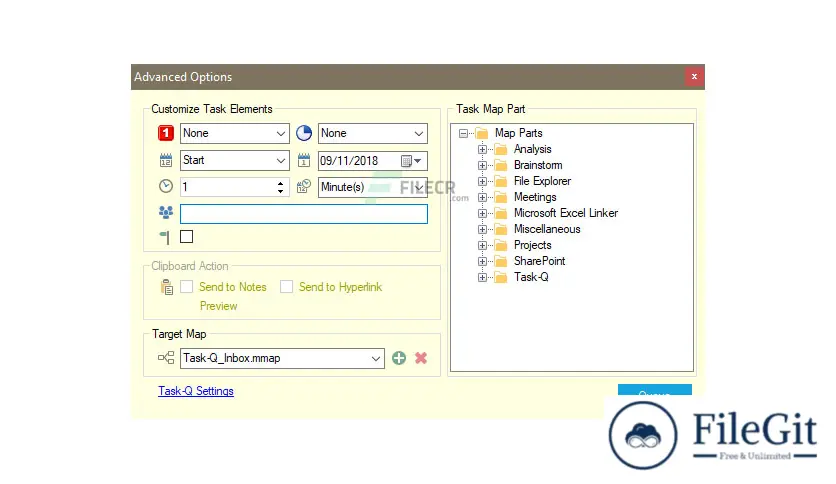836x484 pixels.
Task: Select Task-Q in the Map Parts tree
Action: [x=531, y=277]
